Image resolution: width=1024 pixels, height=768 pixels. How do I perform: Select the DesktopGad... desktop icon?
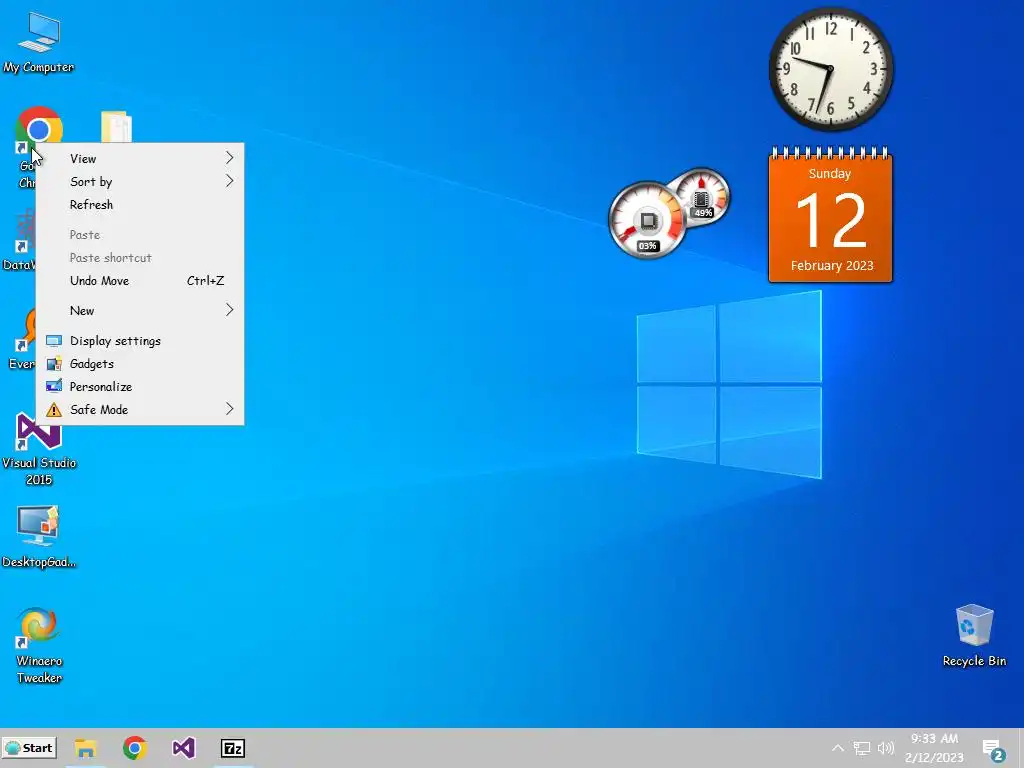[39, 536]
